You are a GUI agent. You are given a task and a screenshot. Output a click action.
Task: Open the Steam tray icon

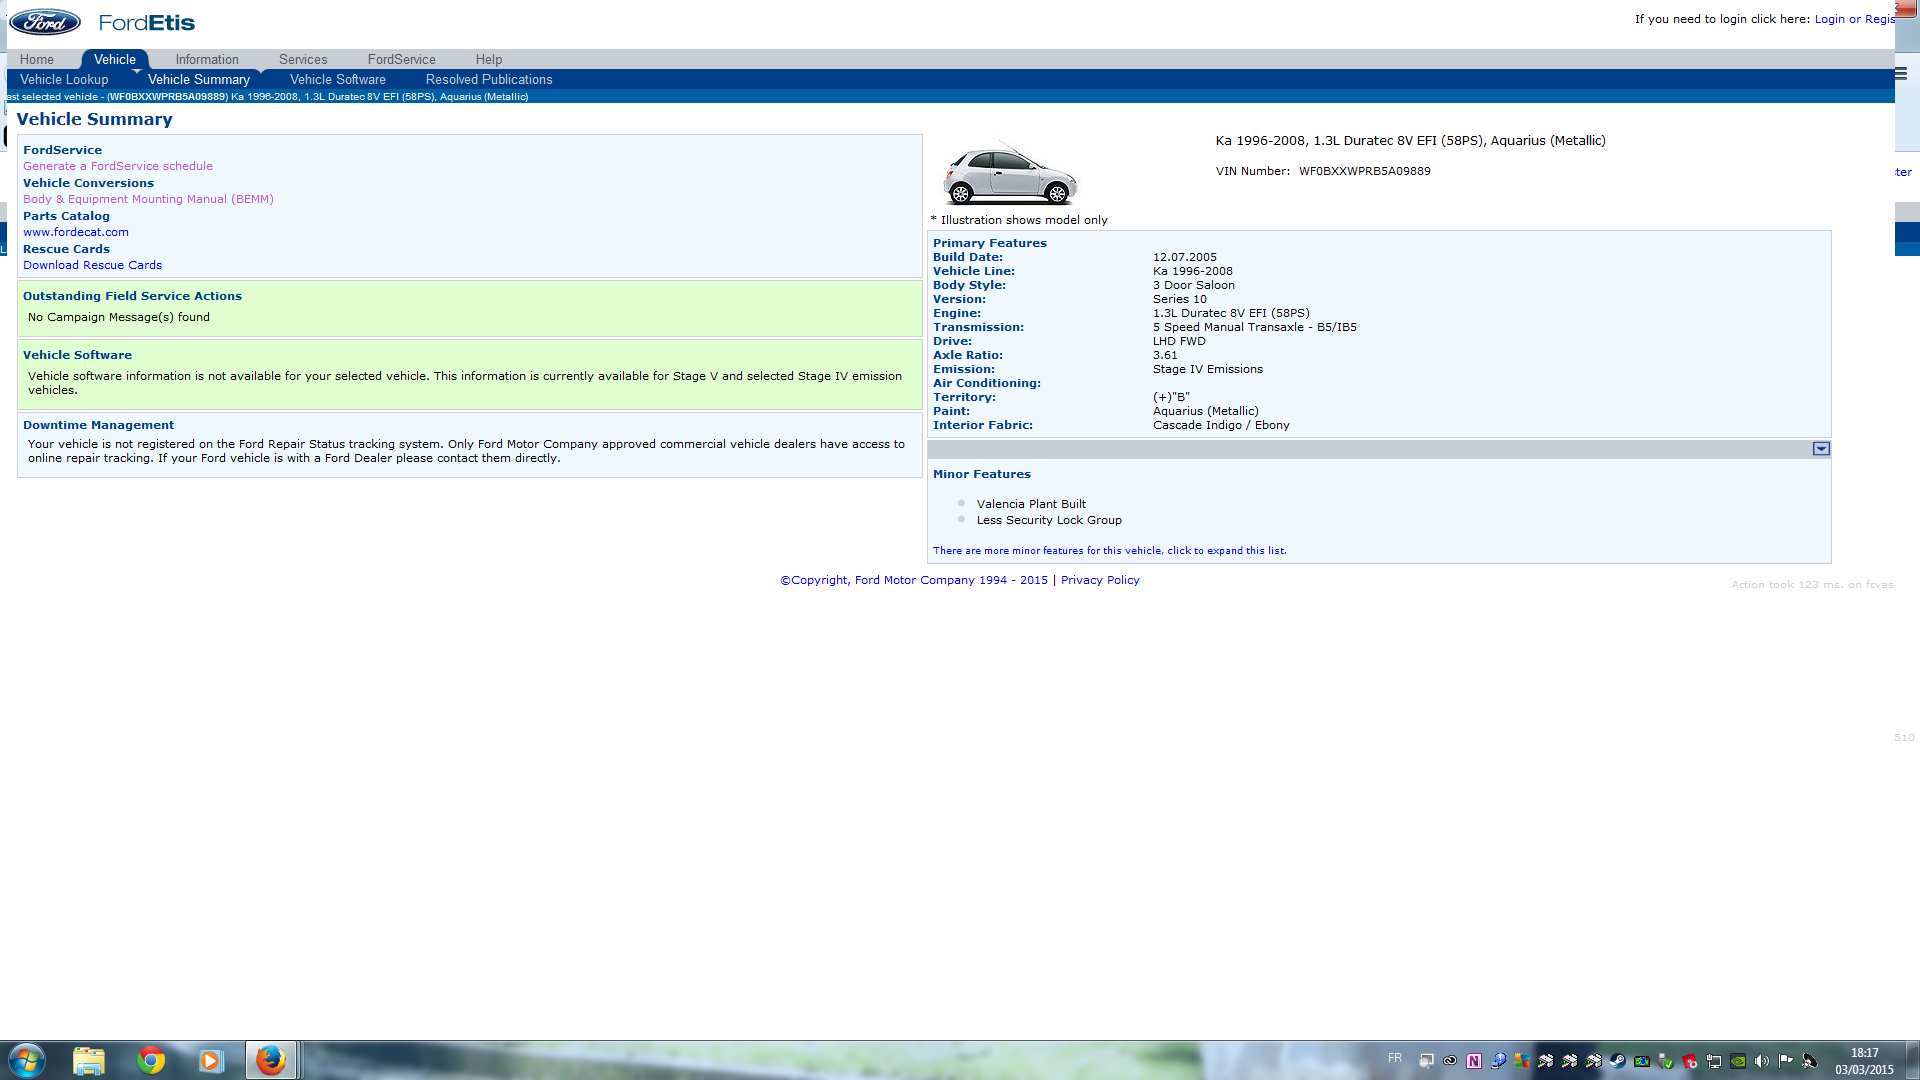pyautogui.click(x=1618, y=1061)
